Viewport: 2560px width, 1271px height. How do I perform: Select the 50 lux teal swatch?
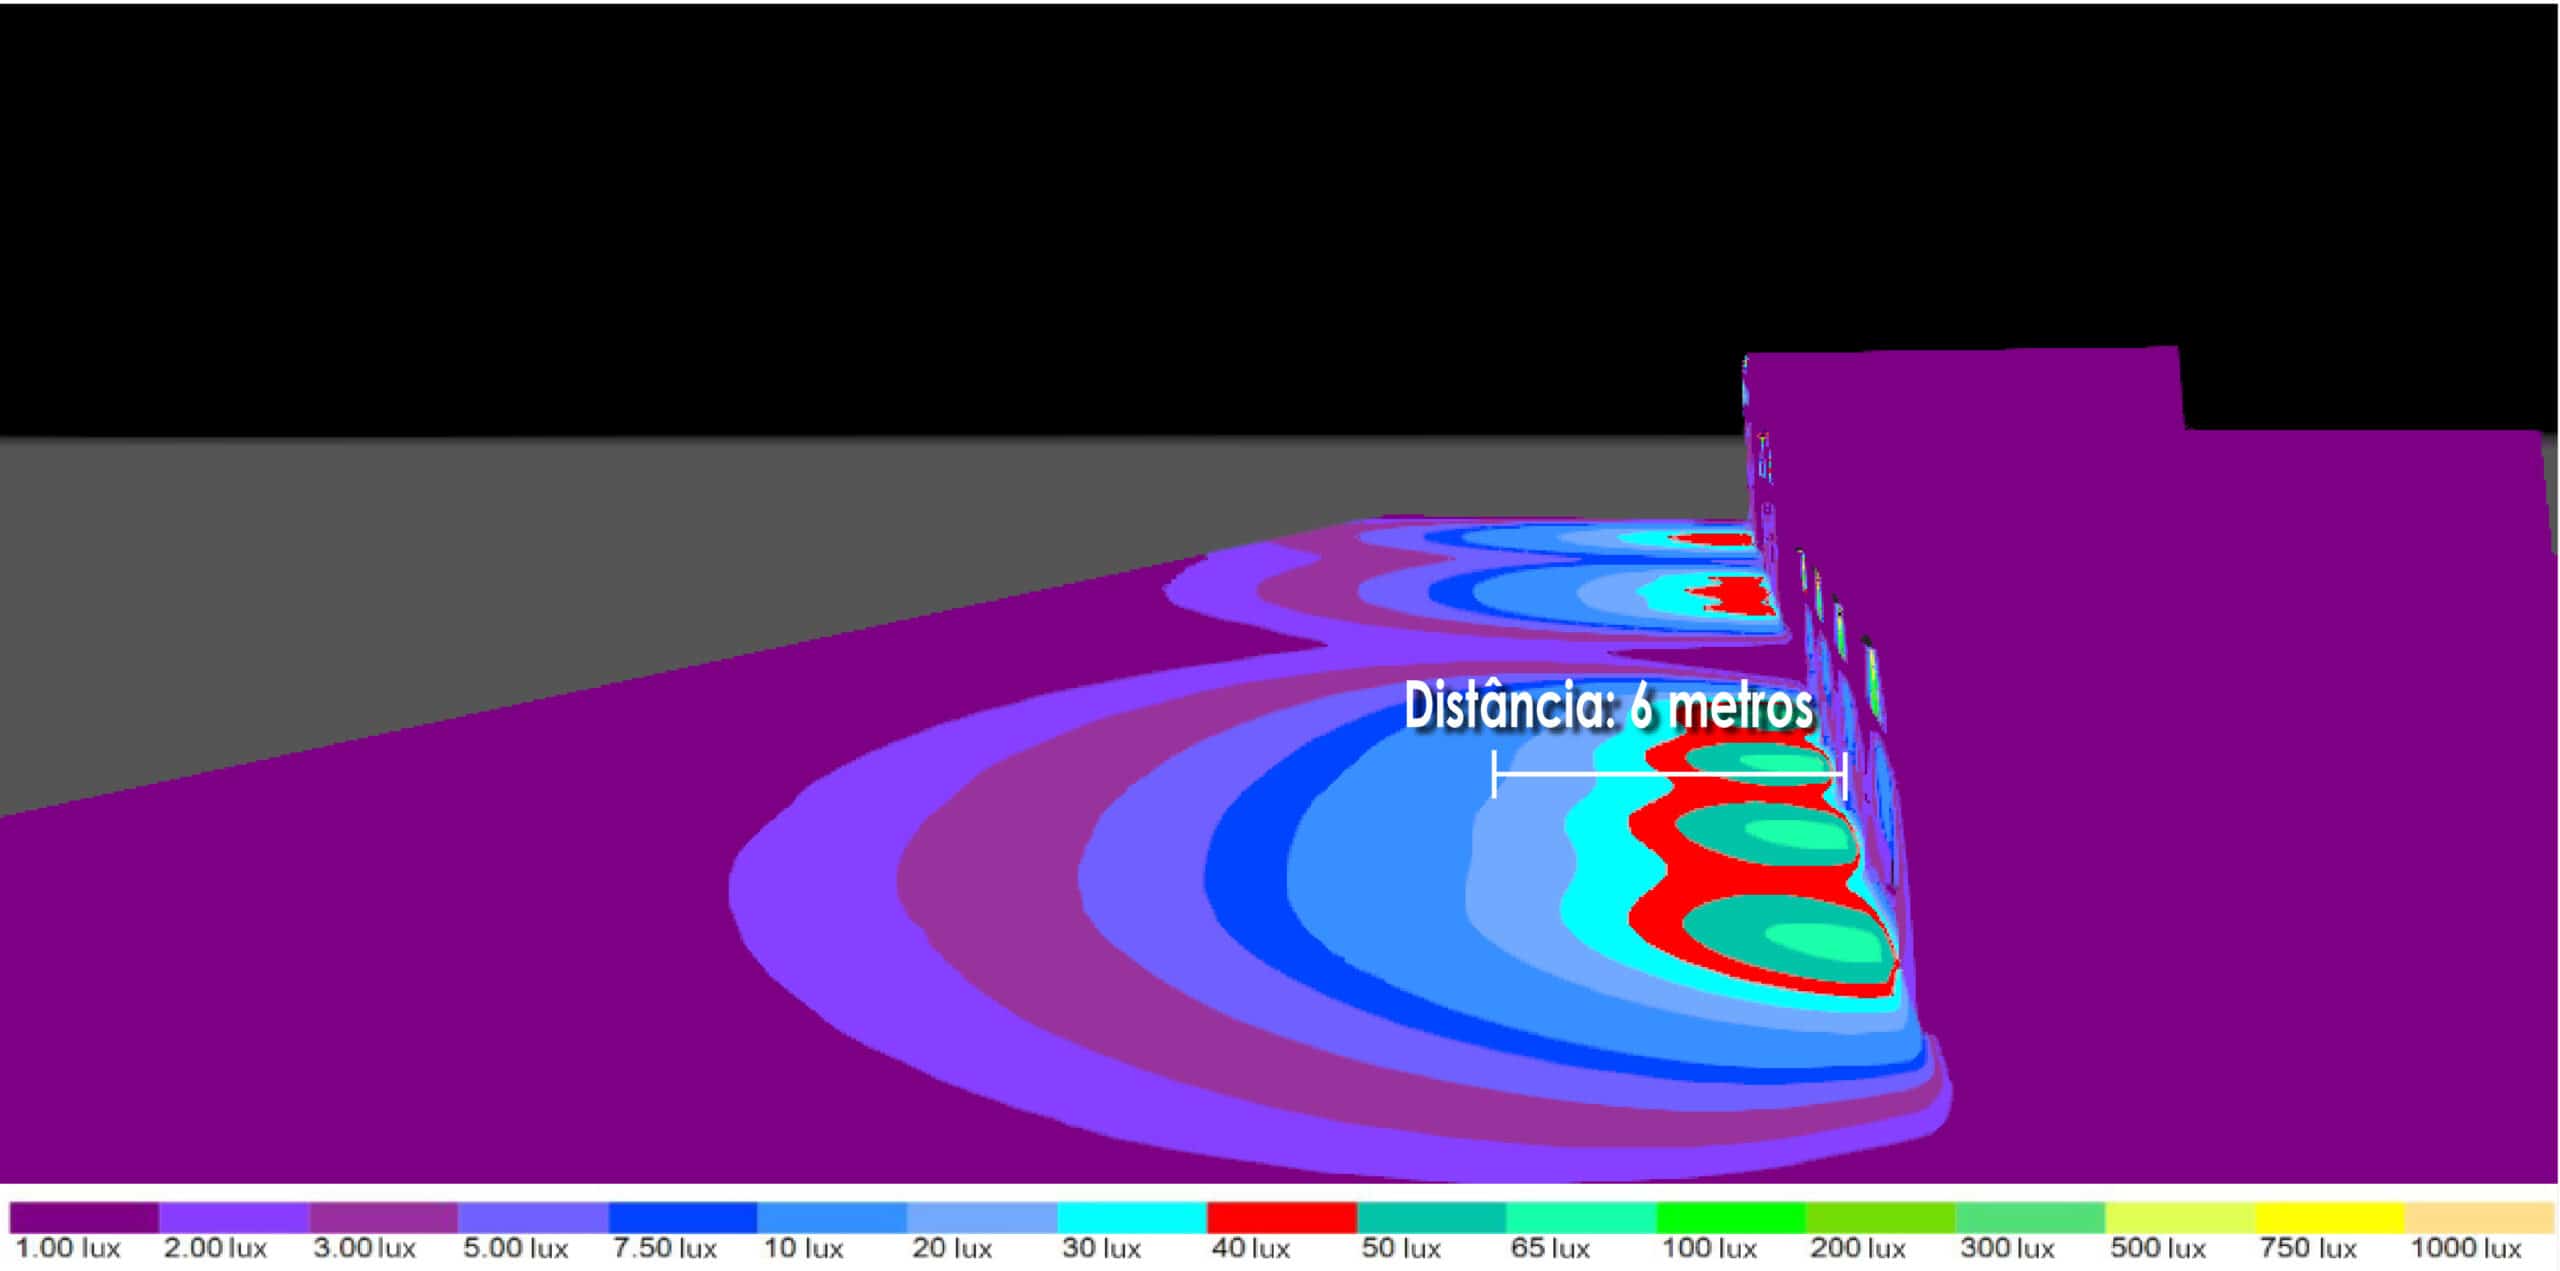(x=1431, y=1217)
